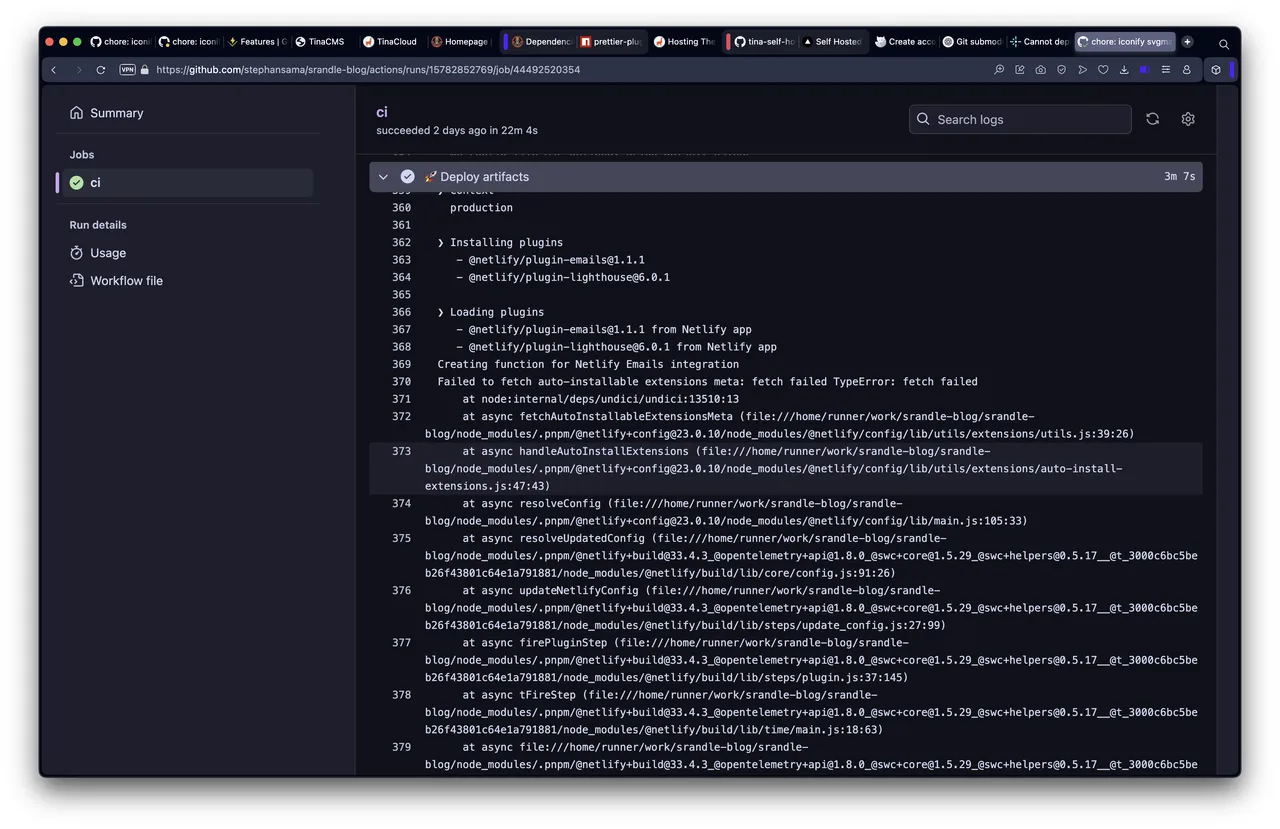The image size is (1280, 829).
Task: Click the send paper-plane icon
Action: tap(1082, 70)
